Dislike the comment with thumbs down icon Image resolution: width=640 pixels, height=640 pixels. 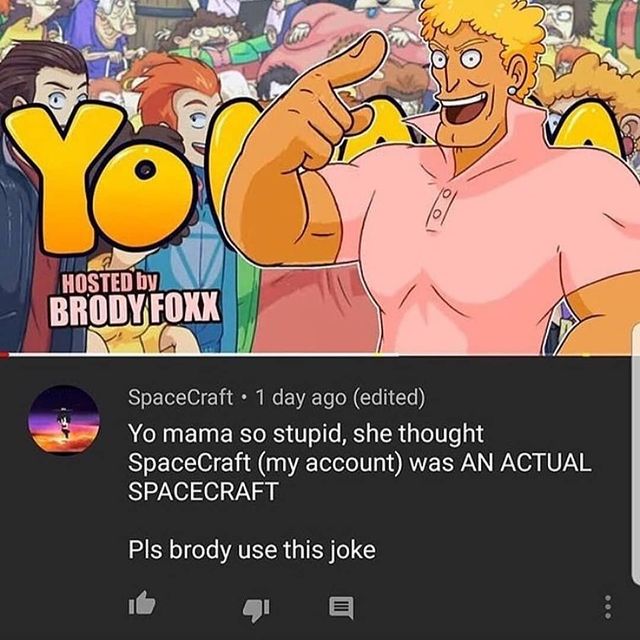256,609
